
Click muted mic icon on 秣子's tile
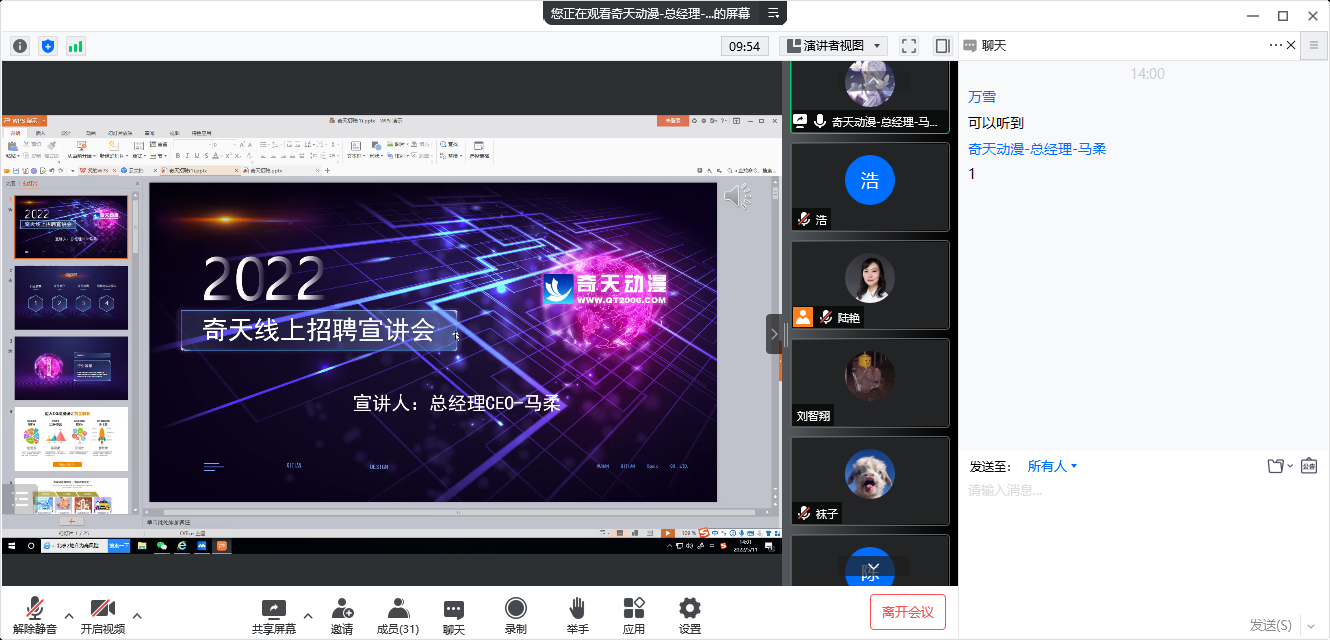(803, 513)
